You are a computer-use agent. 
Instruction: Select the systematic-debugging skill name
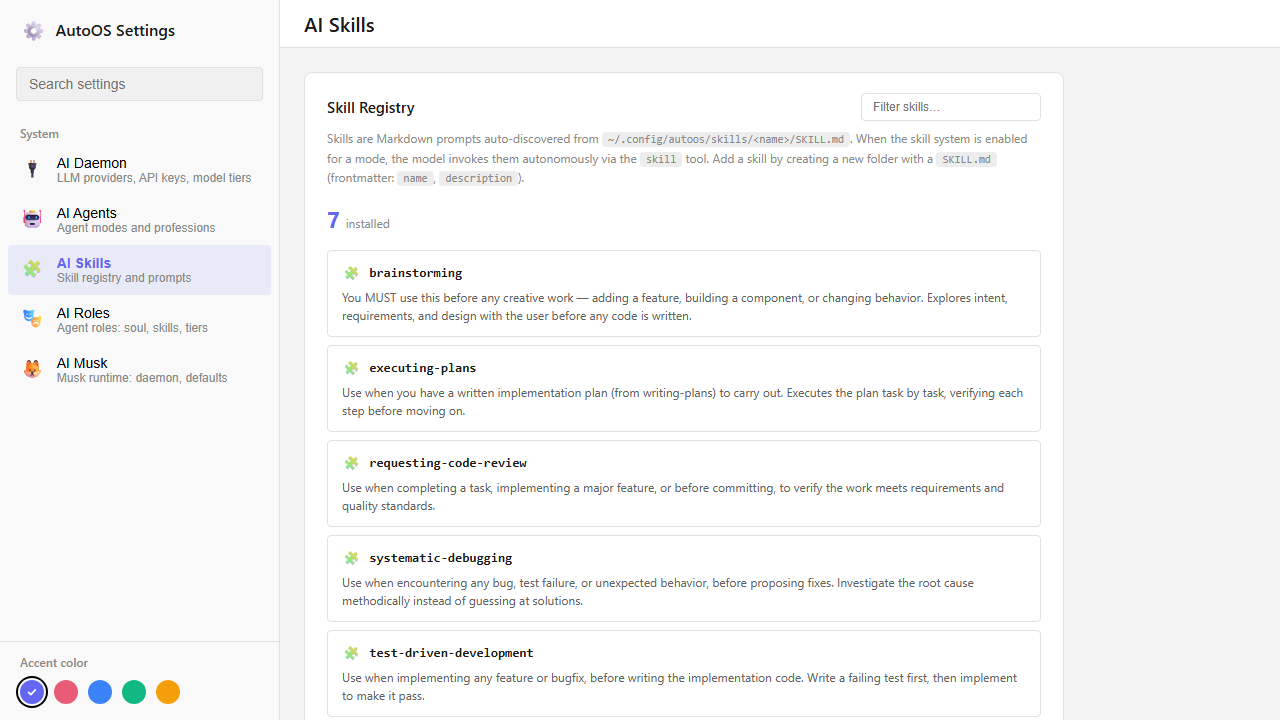440,558
